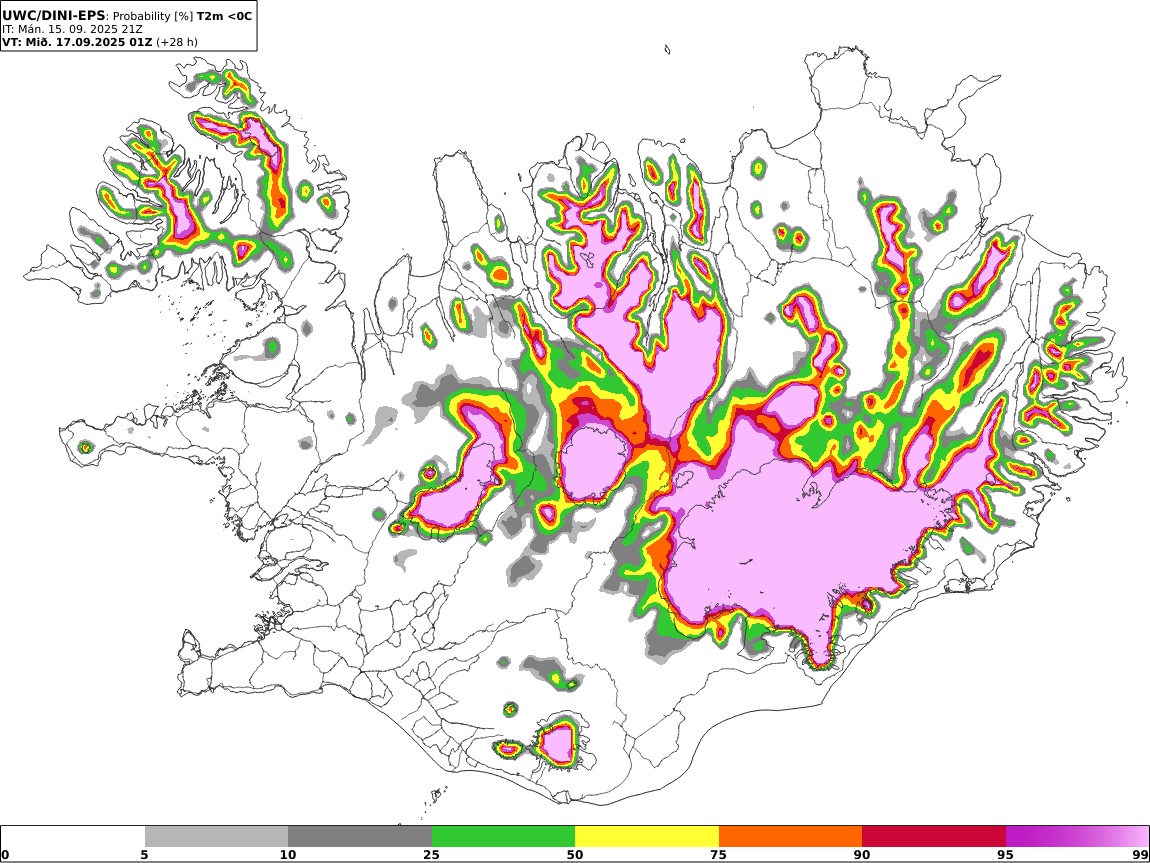Click the legend value '75'
Image resolution: width=1150 pixels, height=863 pixels.
point(718,855)
